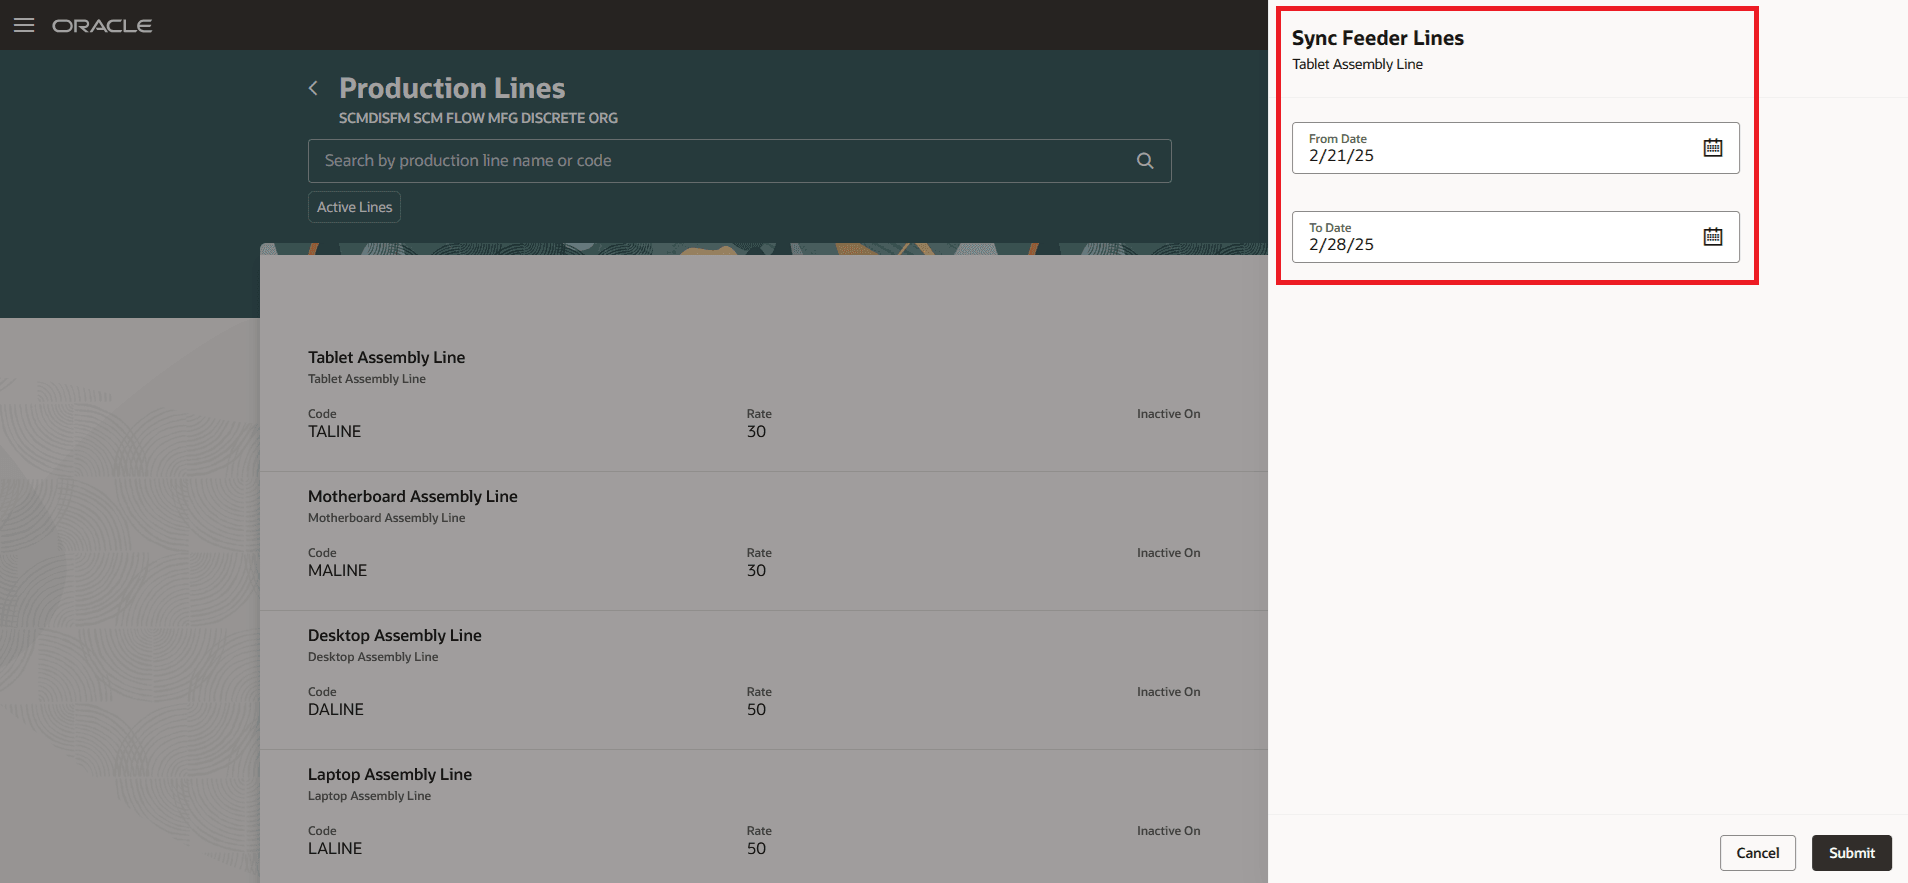This screenshot has height=883, width=1908.
Task: Open the Desktop Assembly Line entry
Action: [395, 635]
